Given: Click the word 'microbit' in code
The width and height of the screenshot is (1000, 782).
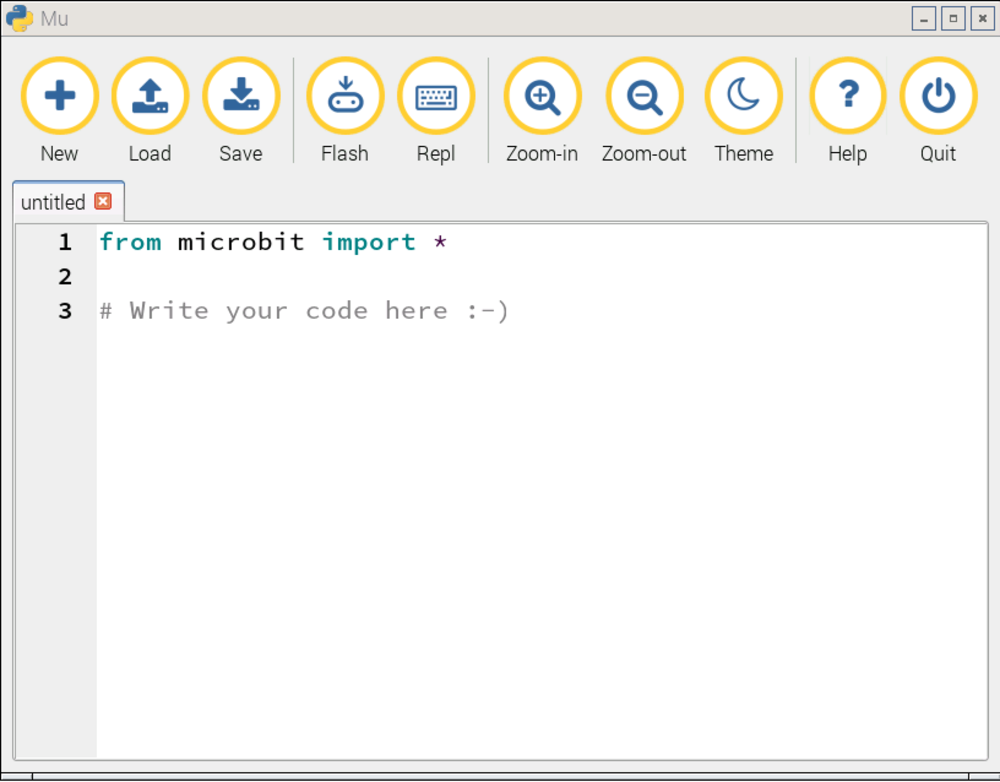Looking at the screenshot, I should coord(241,242).
